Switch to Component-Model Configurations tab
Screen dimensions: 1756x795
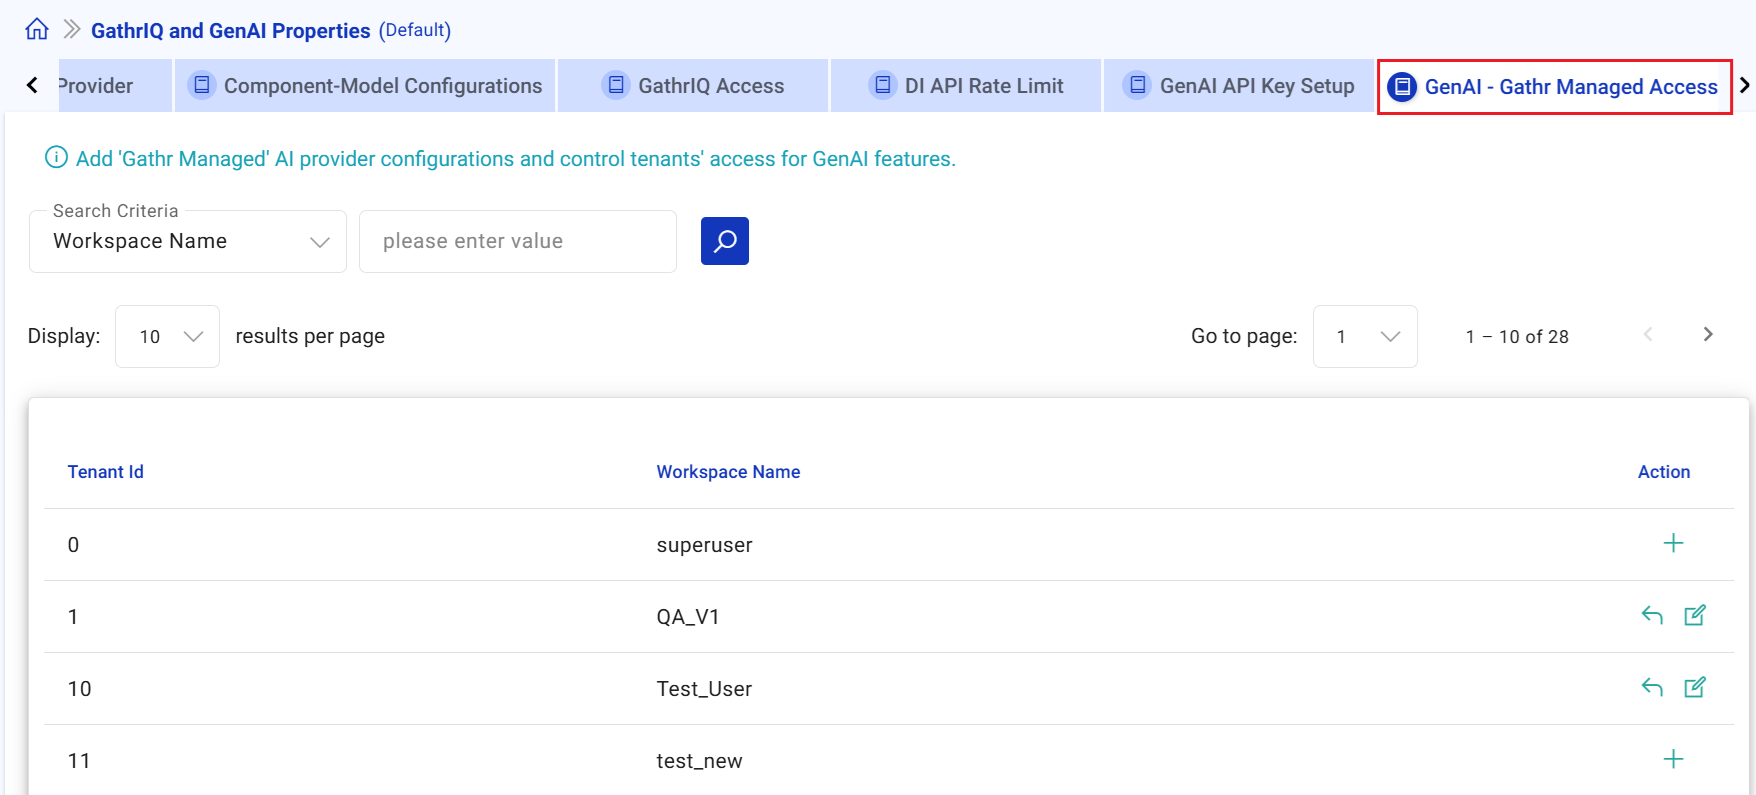point(366,86)
